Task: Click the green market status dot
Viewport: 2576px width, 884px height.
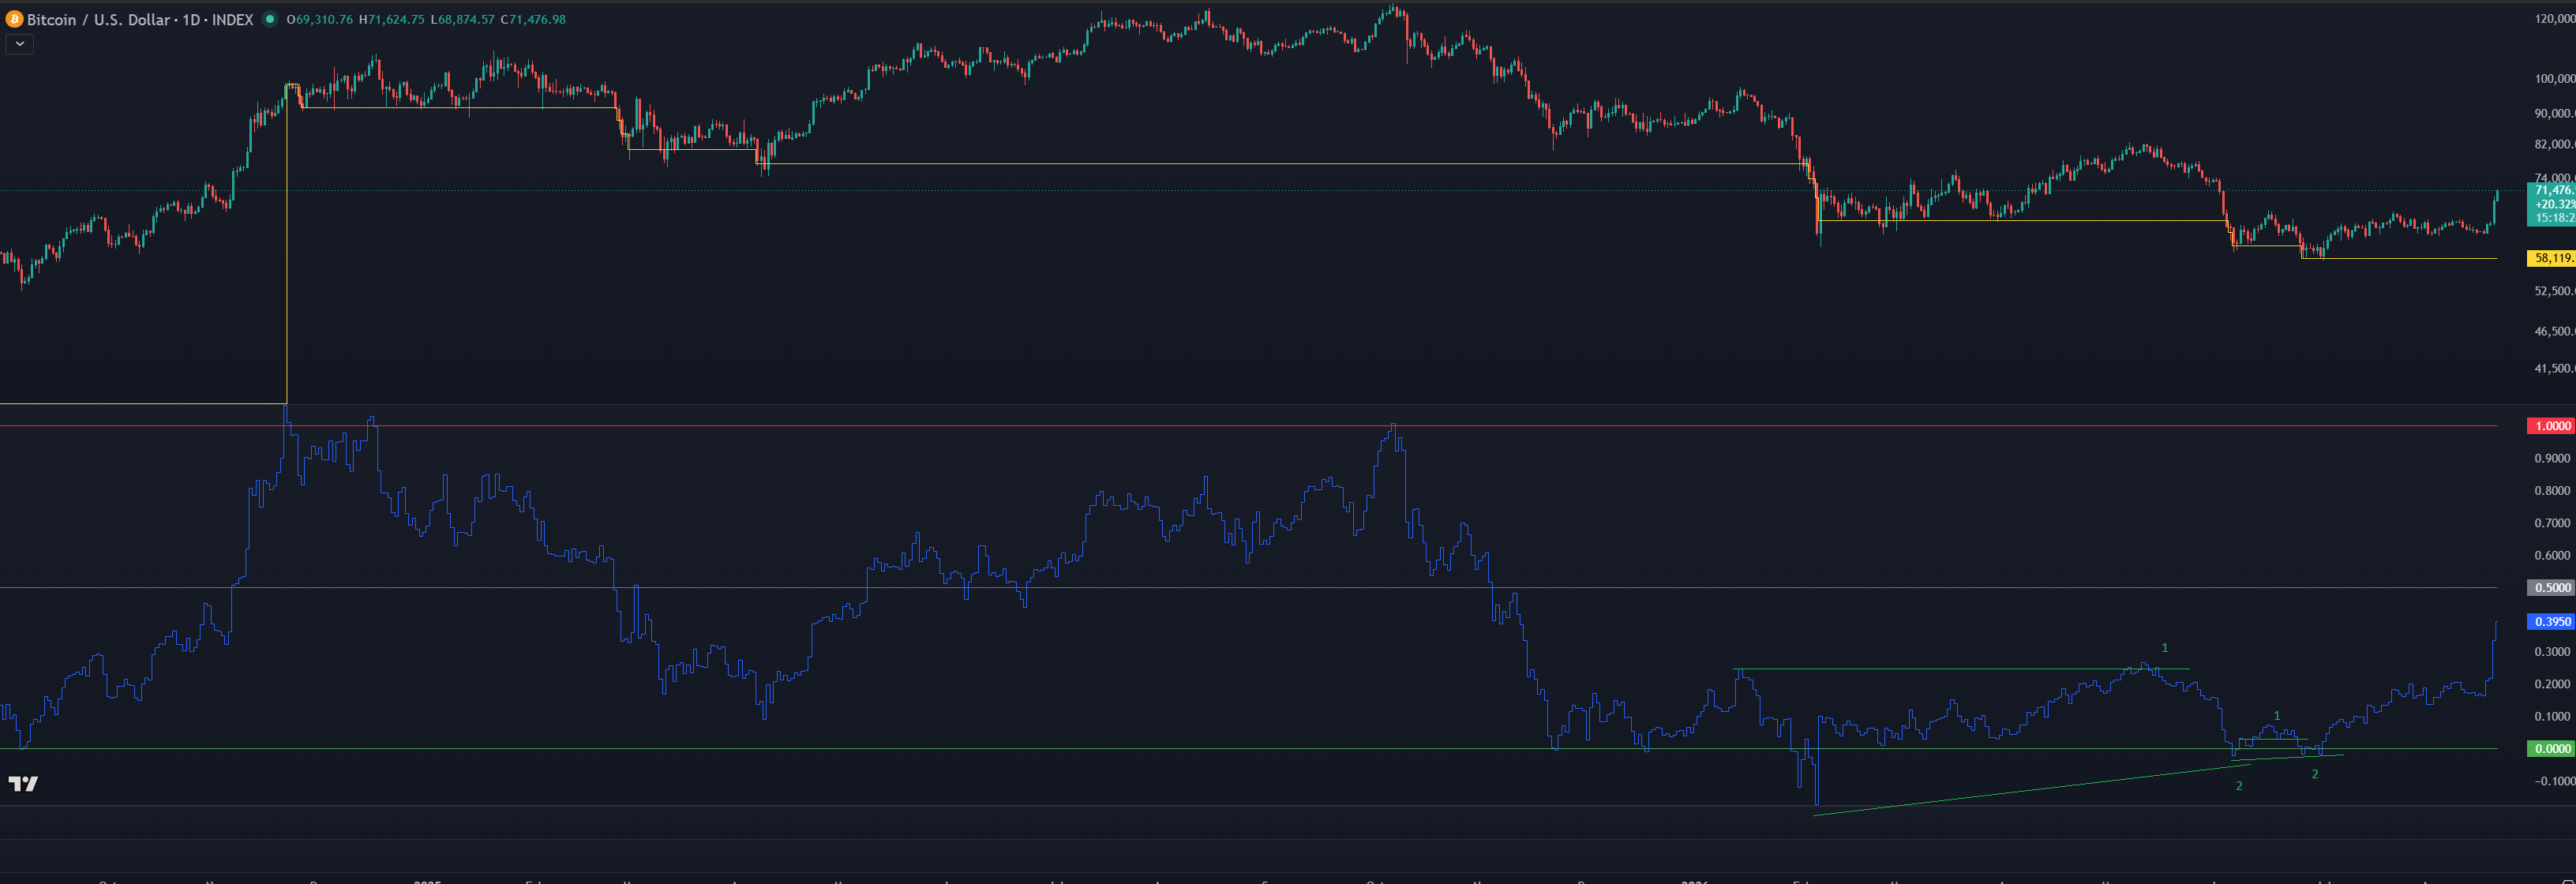Action: 269,19
